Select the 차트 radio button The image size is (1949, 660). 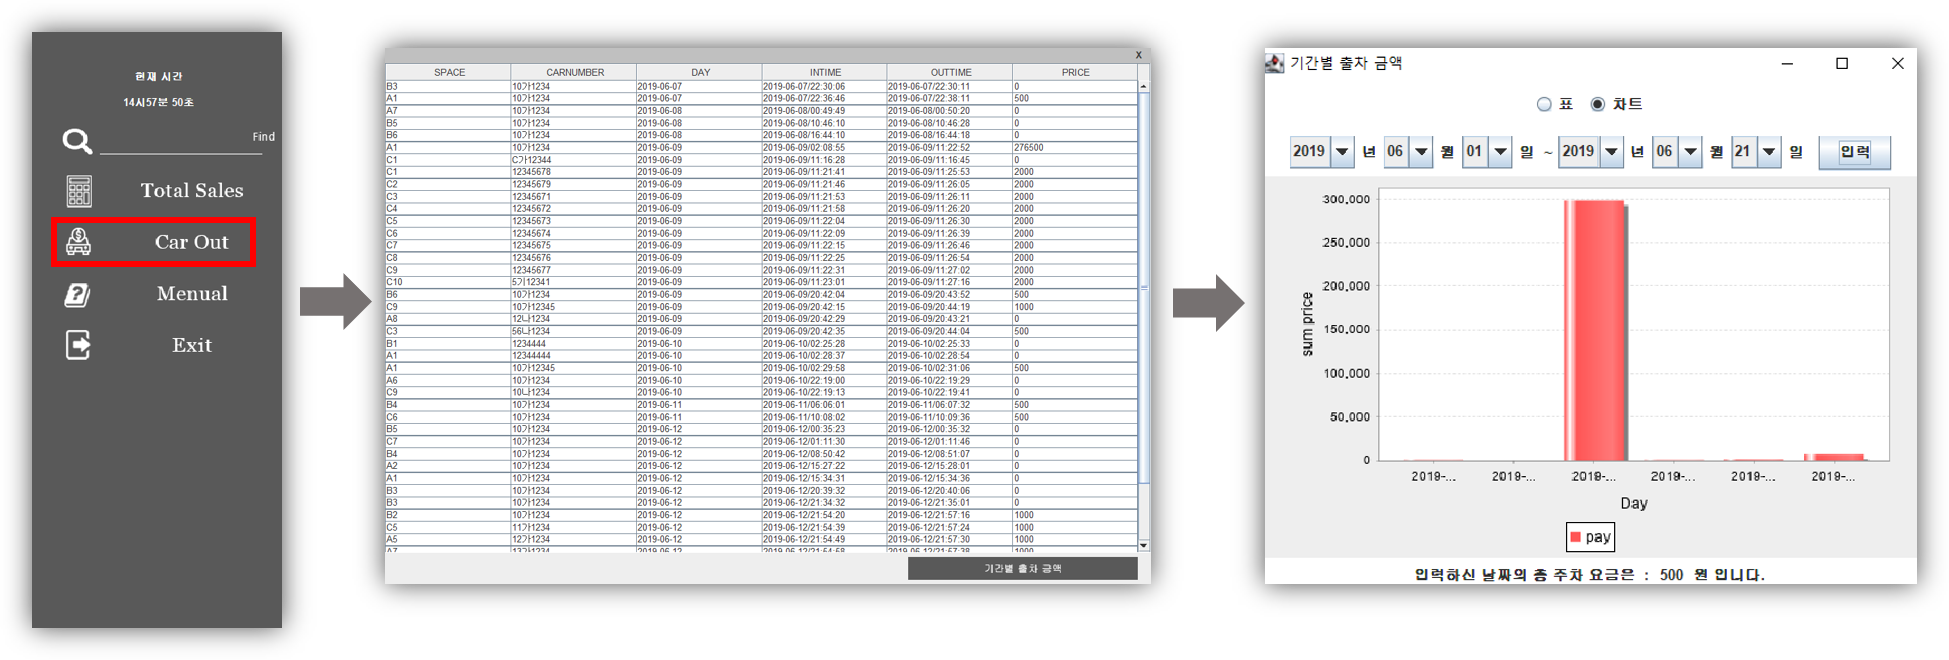tap(1597, 104)
